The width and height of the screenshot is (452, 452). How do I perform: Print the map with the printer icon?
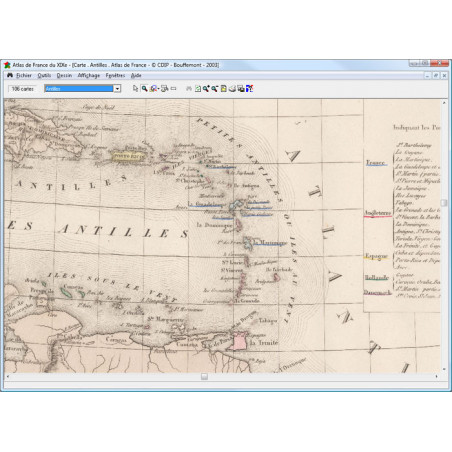[232, 89]
